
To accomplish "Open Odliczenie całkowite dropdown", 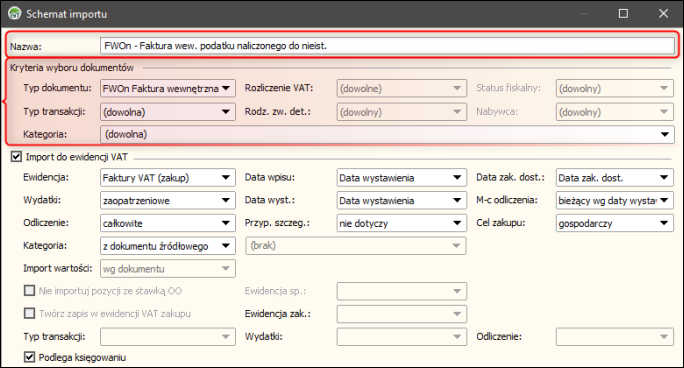I will [168, 223].
